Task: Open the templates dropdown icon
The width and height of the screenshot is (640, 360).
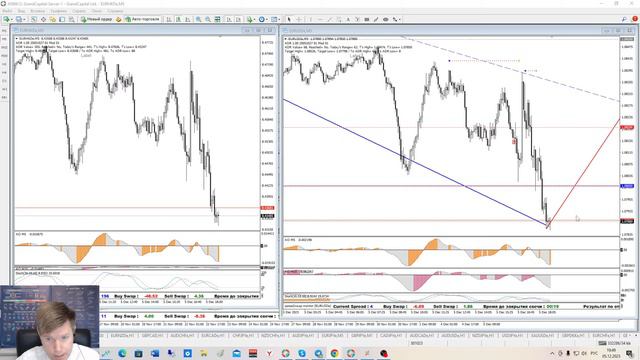Action: pyautogui.click(x=275, y=19)
